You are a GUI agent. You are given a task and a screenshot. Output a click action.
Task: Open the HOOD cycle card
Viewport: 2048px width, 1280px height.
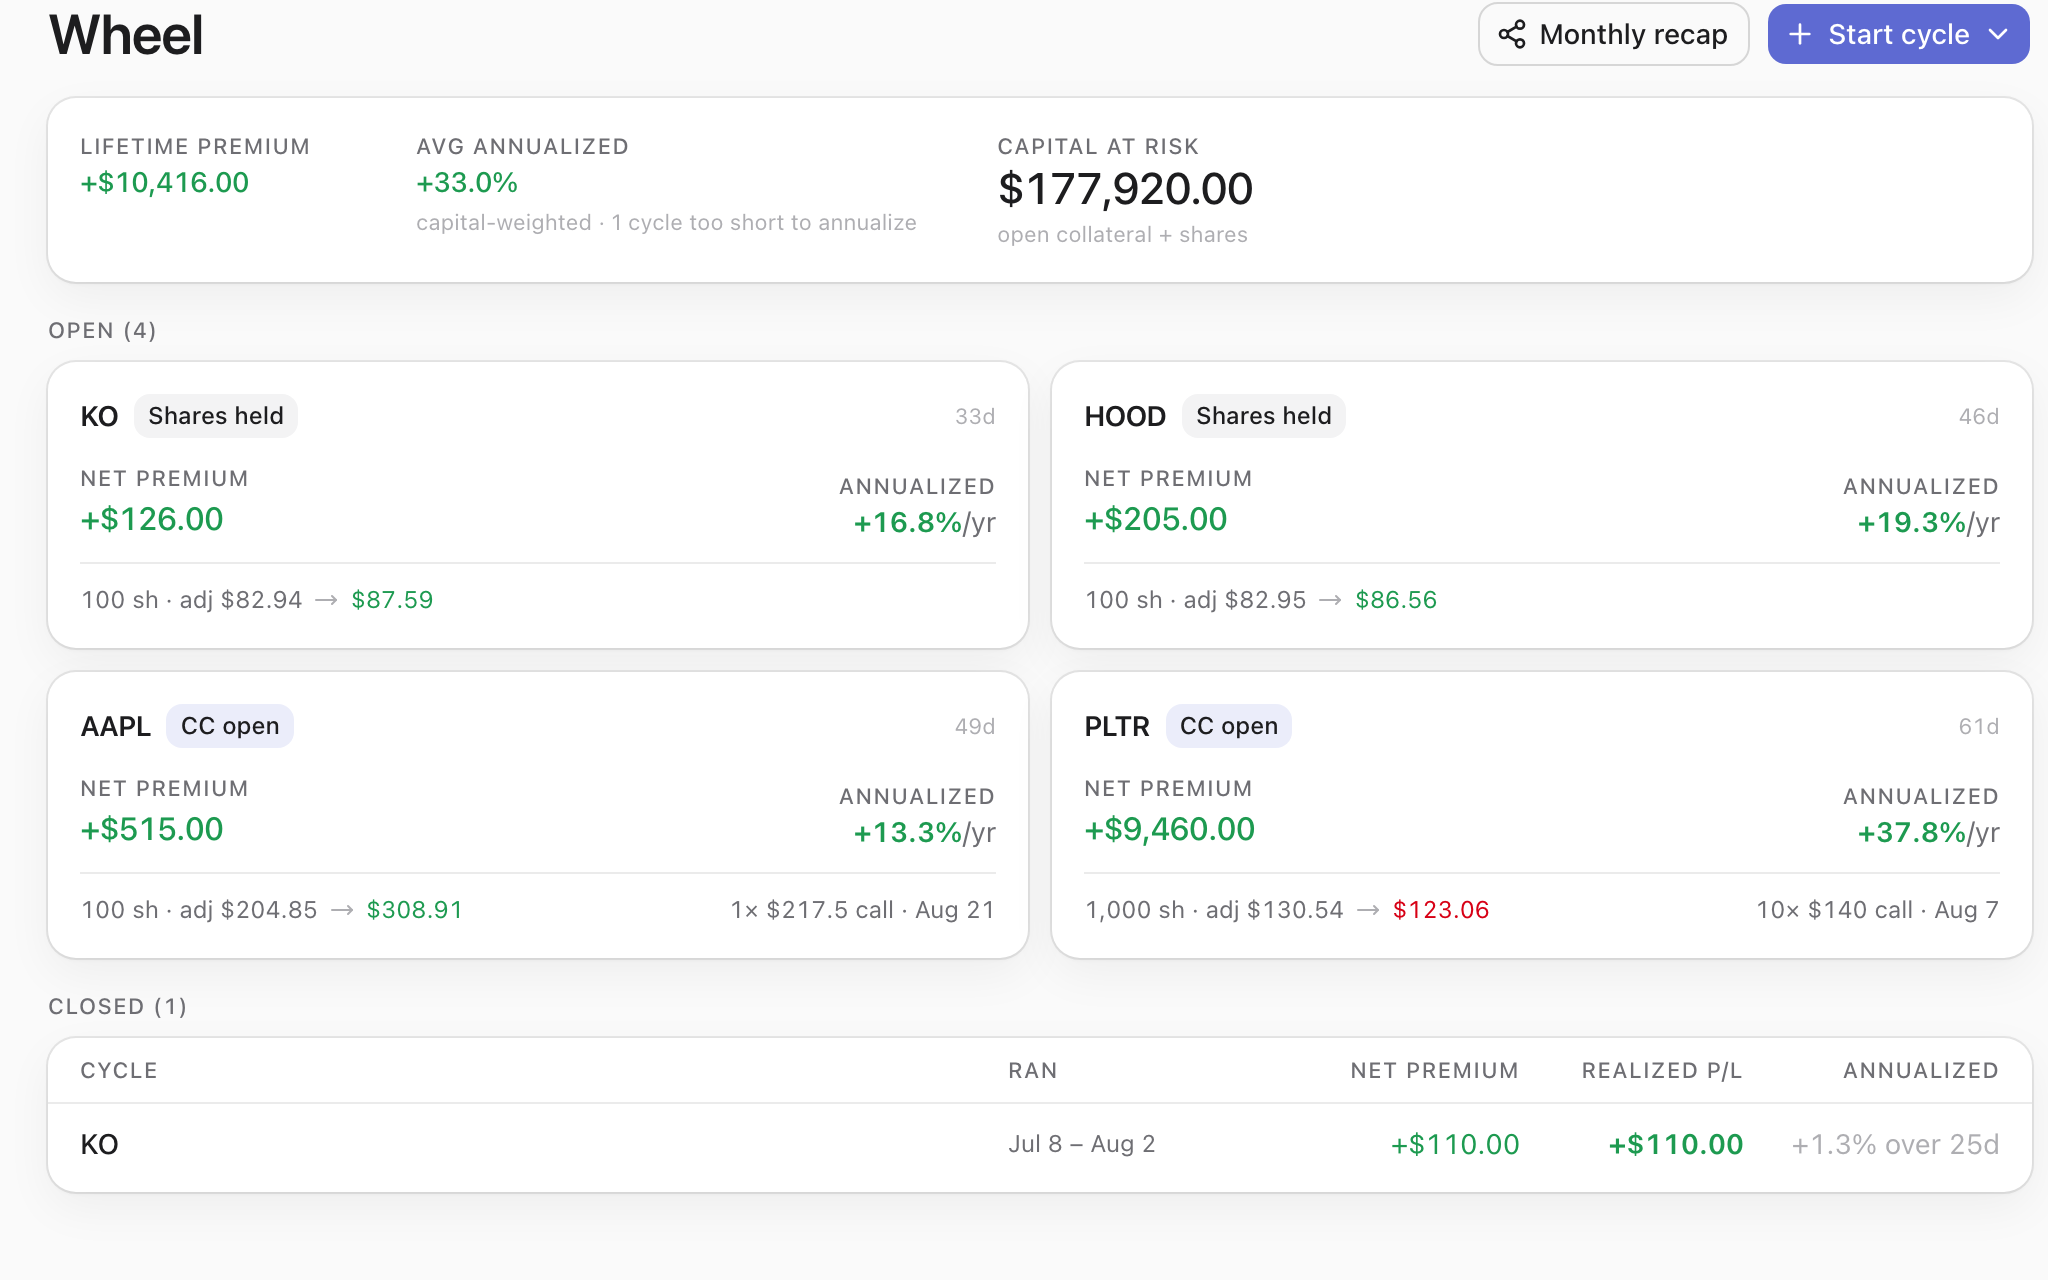[1542, 505]
